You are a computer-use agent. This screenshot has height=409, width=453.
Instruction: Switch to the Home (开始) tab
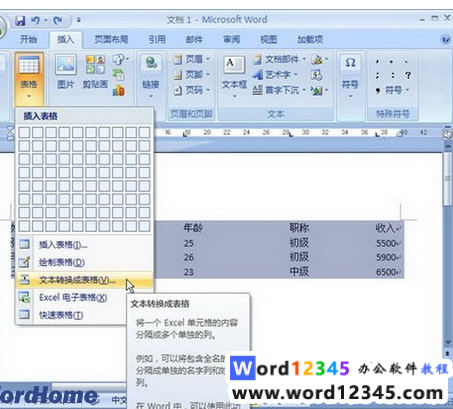pos(28,39)
